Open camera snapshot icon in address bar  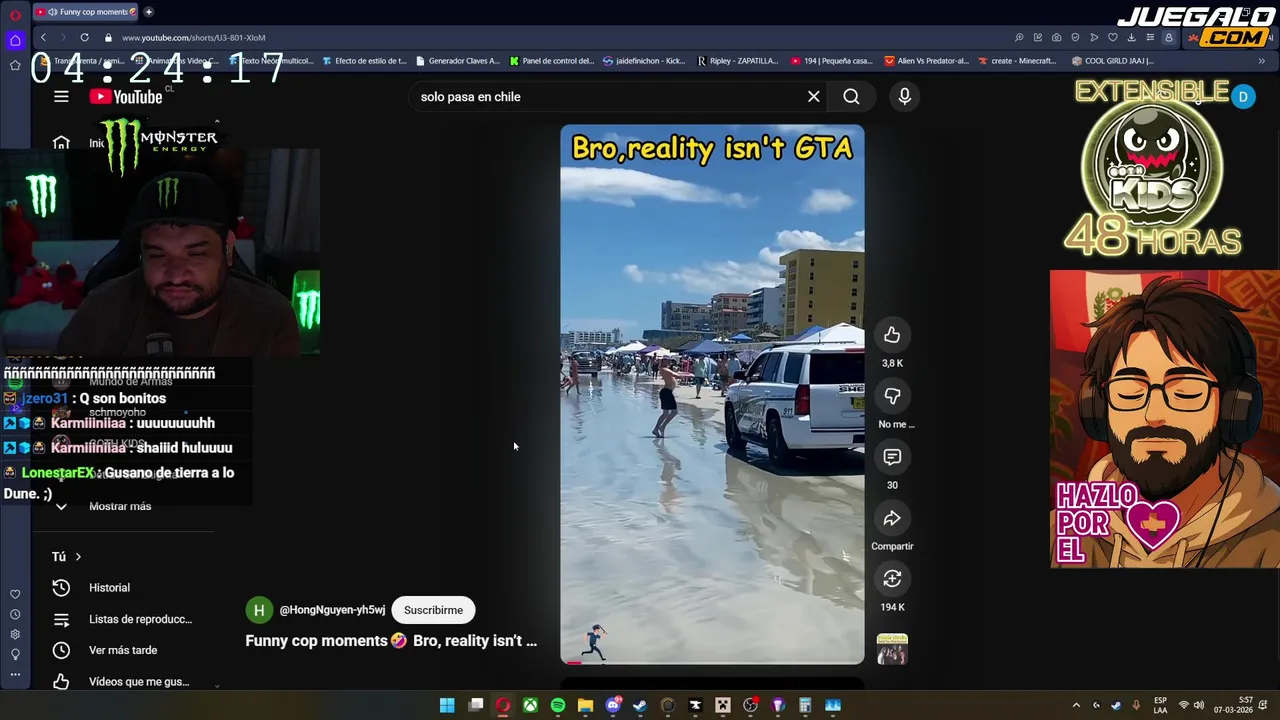(x=1056, y=37)
